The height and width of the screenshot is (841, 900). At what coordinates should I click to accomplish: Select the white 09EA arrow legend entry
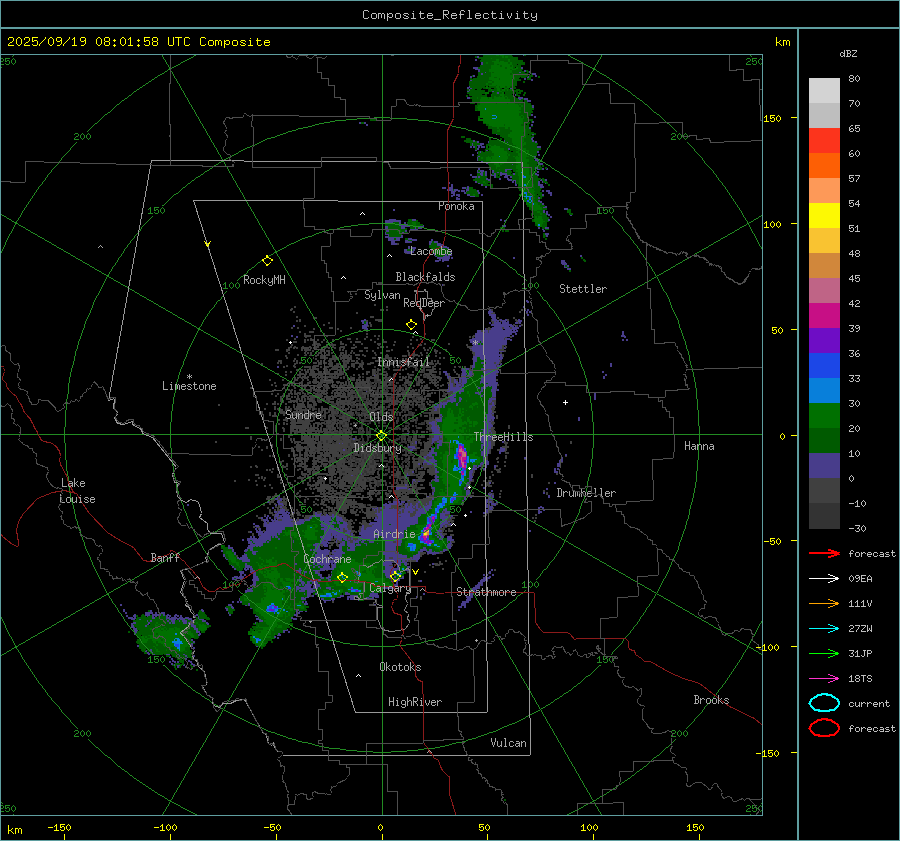pos(823,578)
